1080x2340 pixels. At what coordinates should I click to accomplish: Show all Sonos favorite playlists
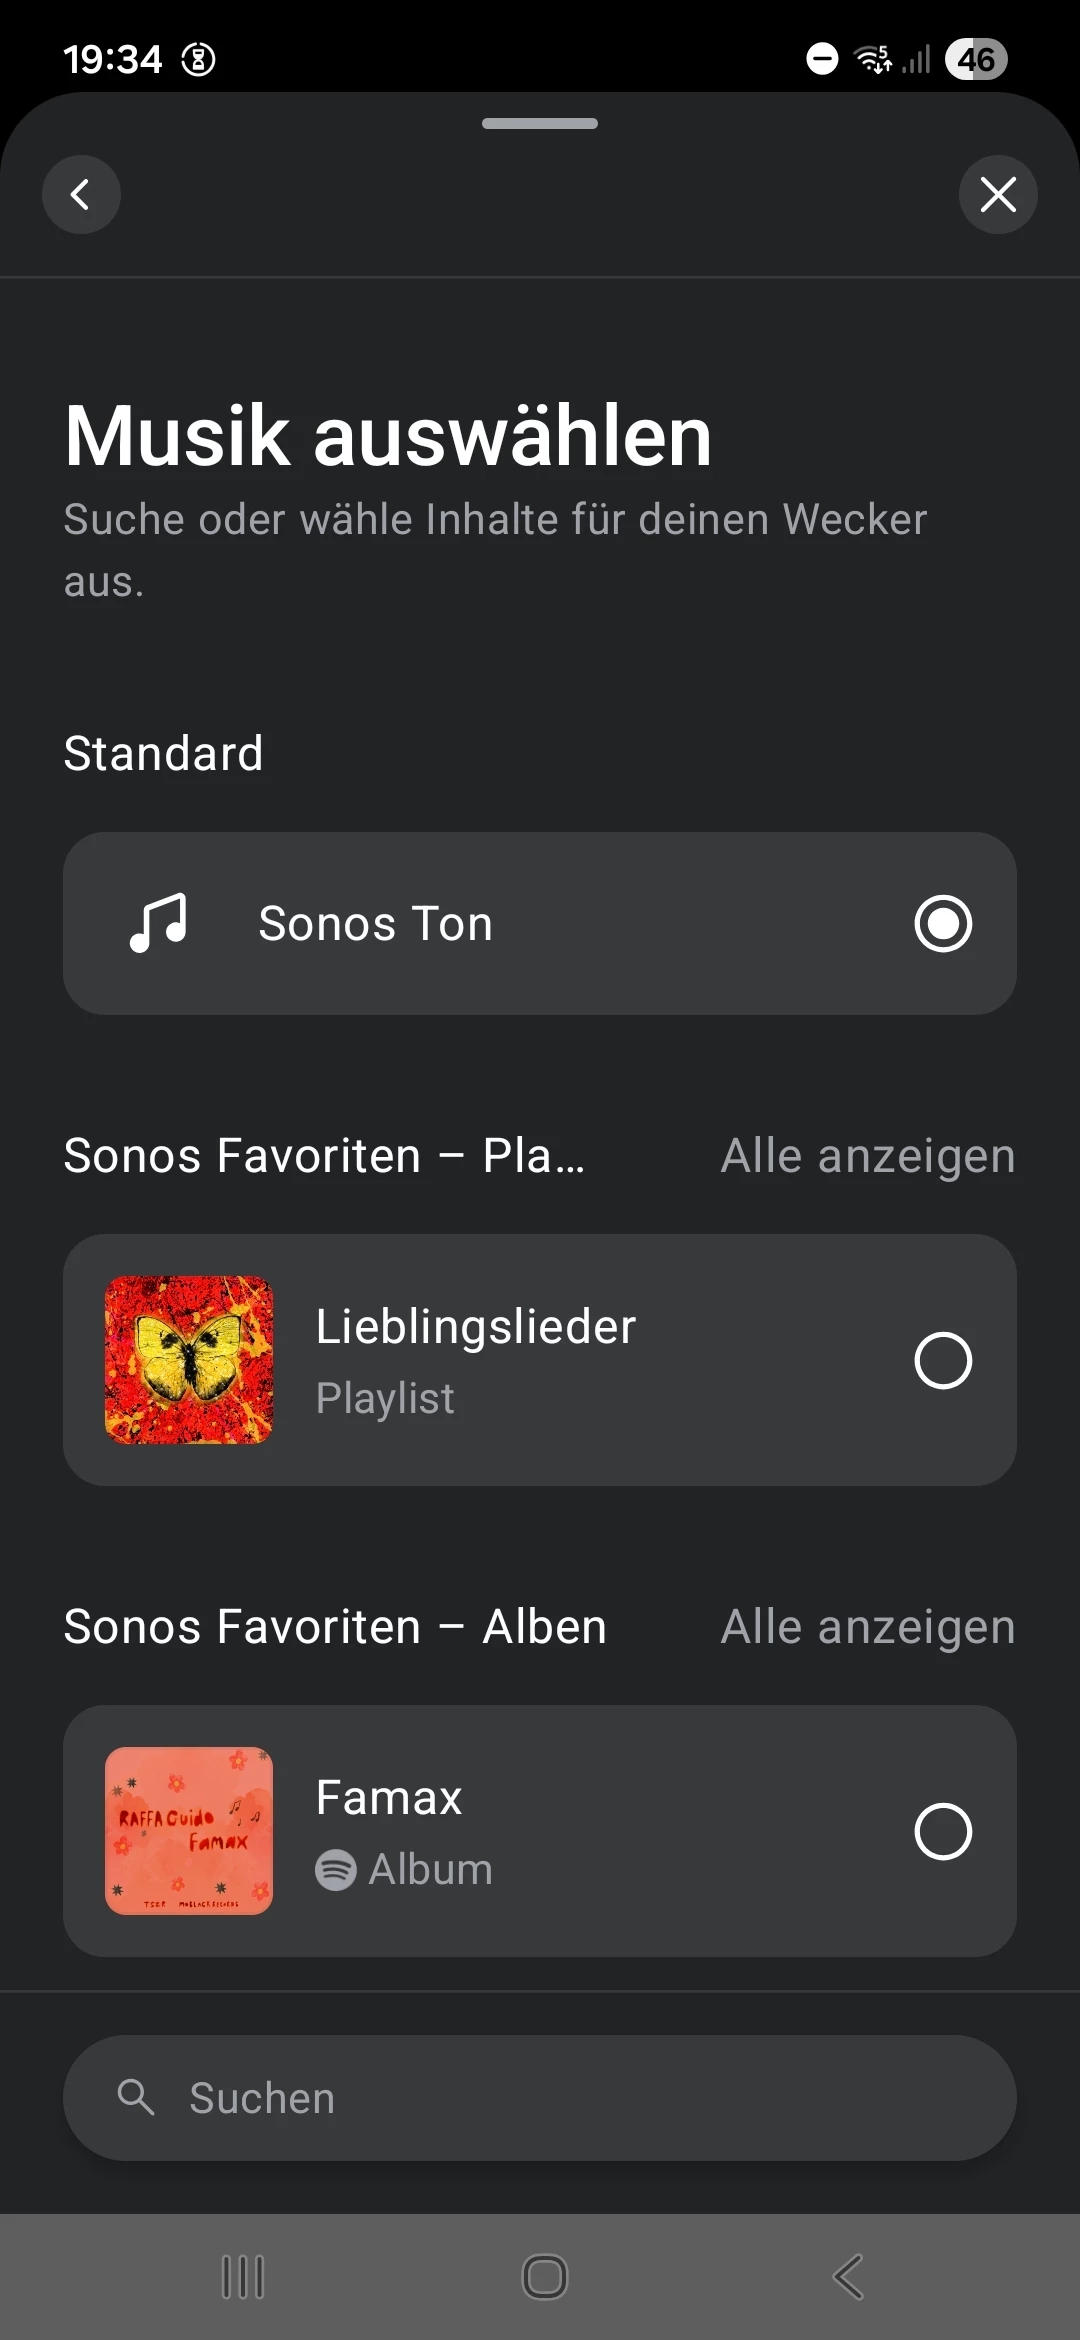pos(868,1156)
